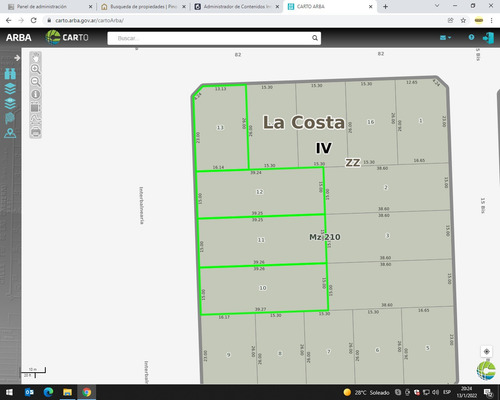The height and width of the screenshot is (400, 500).
Task: Click the Mz 210 block label
Action: 325,237
